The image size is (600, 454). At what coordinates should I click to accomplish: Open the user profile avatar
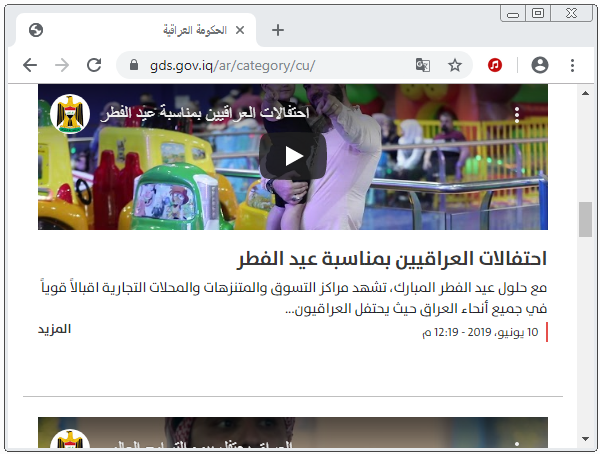coord(540,65)
